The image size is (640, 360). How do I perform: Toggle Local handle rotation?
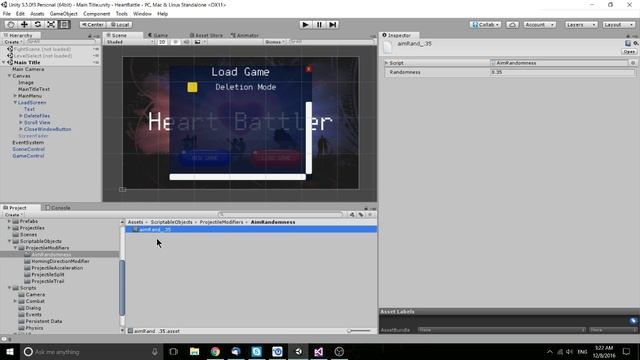[x=120, y=25]
